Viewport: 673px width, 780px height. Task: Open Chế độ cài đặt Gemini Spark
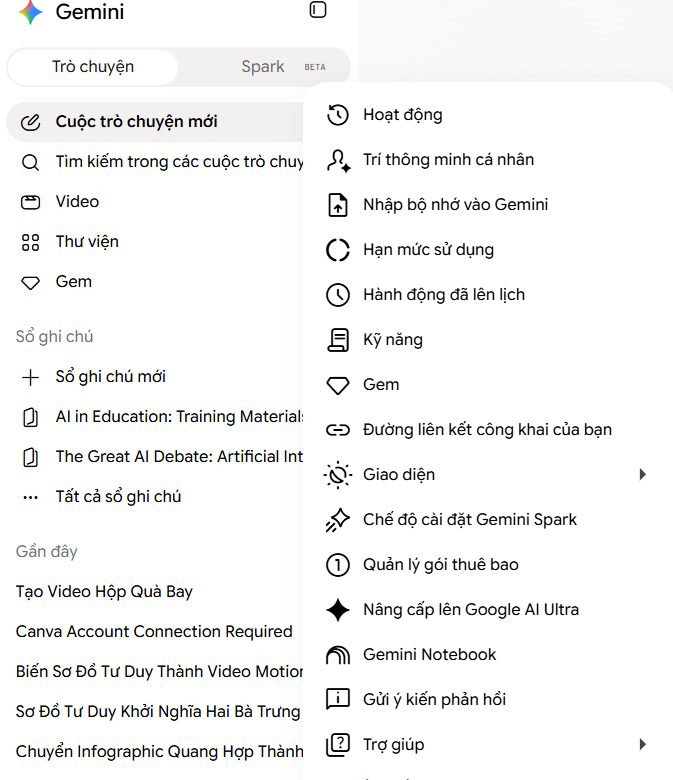(487, 520)
